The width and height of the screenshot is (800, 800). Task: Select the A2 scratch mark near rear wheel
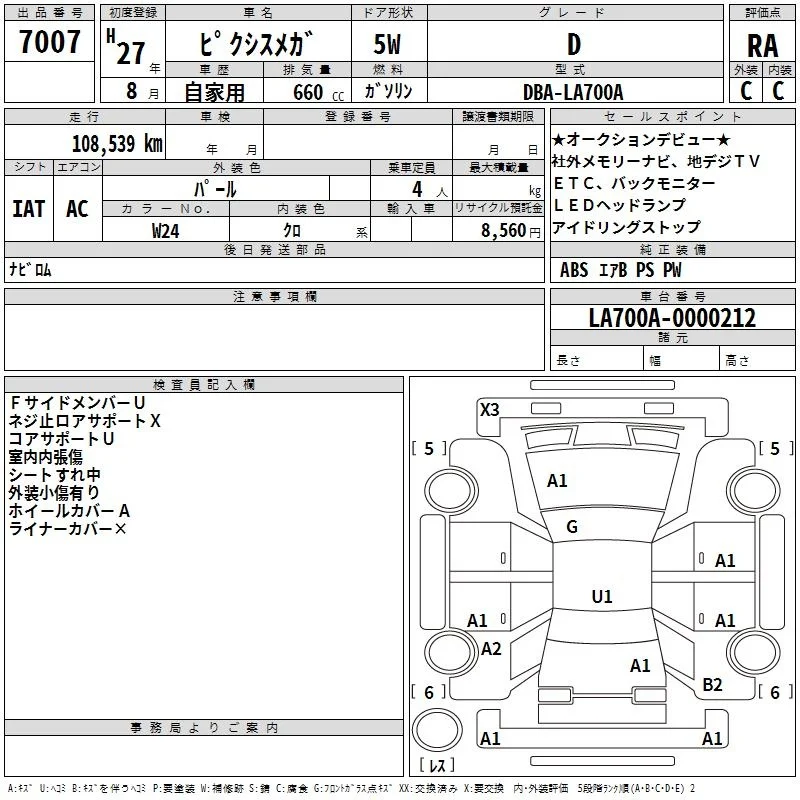coord(491,649)
